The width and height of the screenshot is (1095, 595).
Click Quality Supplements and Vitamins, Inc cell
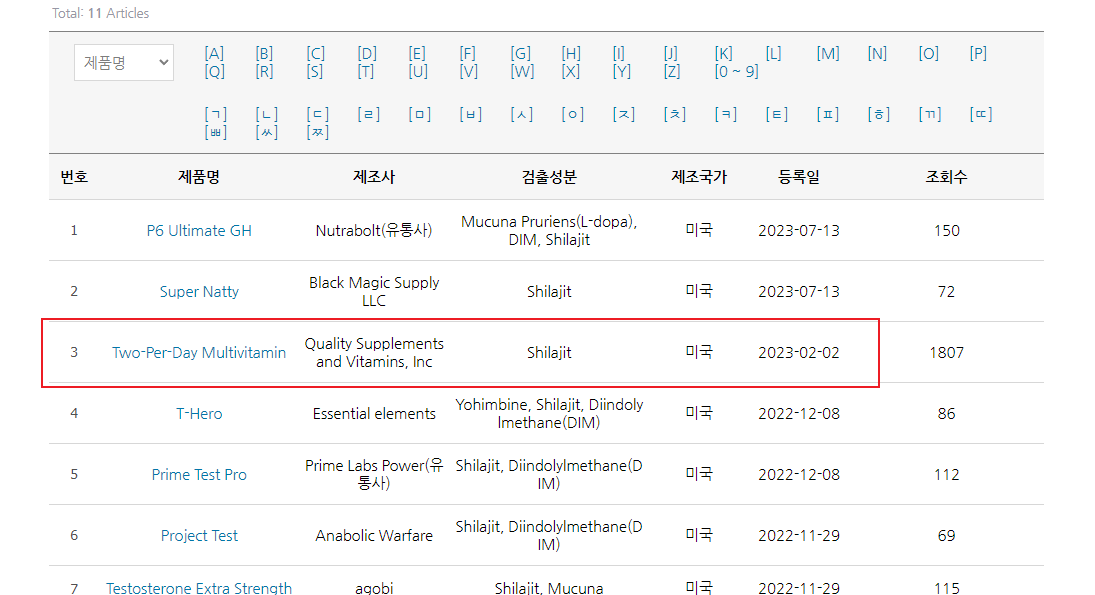point(374,353)
